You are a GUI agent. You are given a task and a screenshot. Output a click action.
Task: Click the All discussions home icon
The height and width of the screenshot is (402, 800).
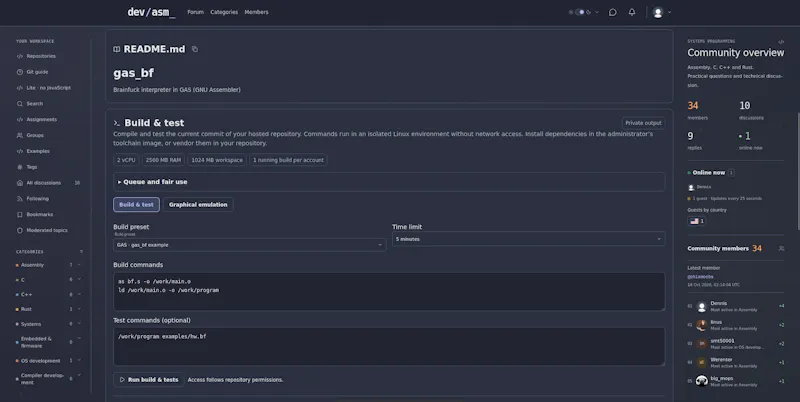[x=20, y=183]
